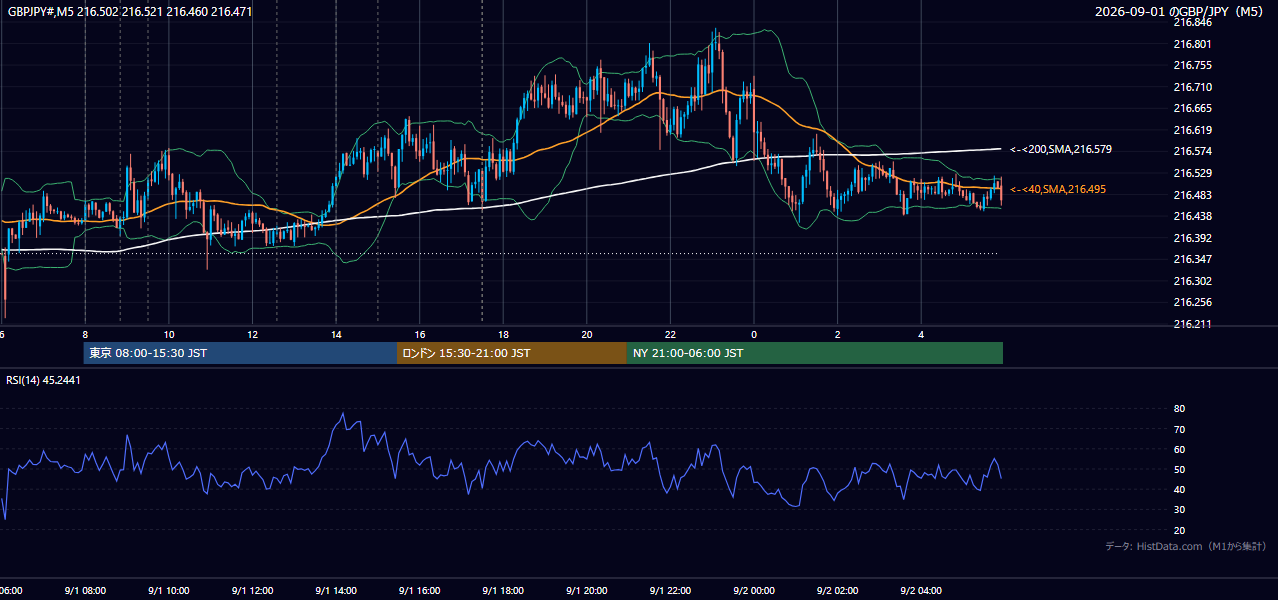Click the 216.710 price level label
This screenshot has width=1278, height=600.
[1192, 88]
